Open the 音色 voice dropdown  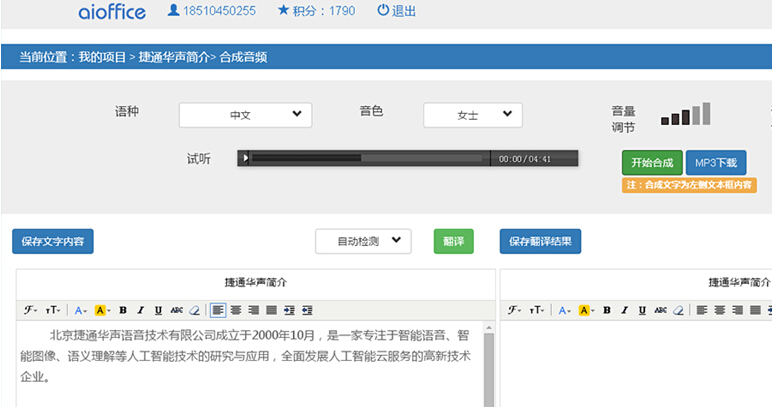pos(473,115)
